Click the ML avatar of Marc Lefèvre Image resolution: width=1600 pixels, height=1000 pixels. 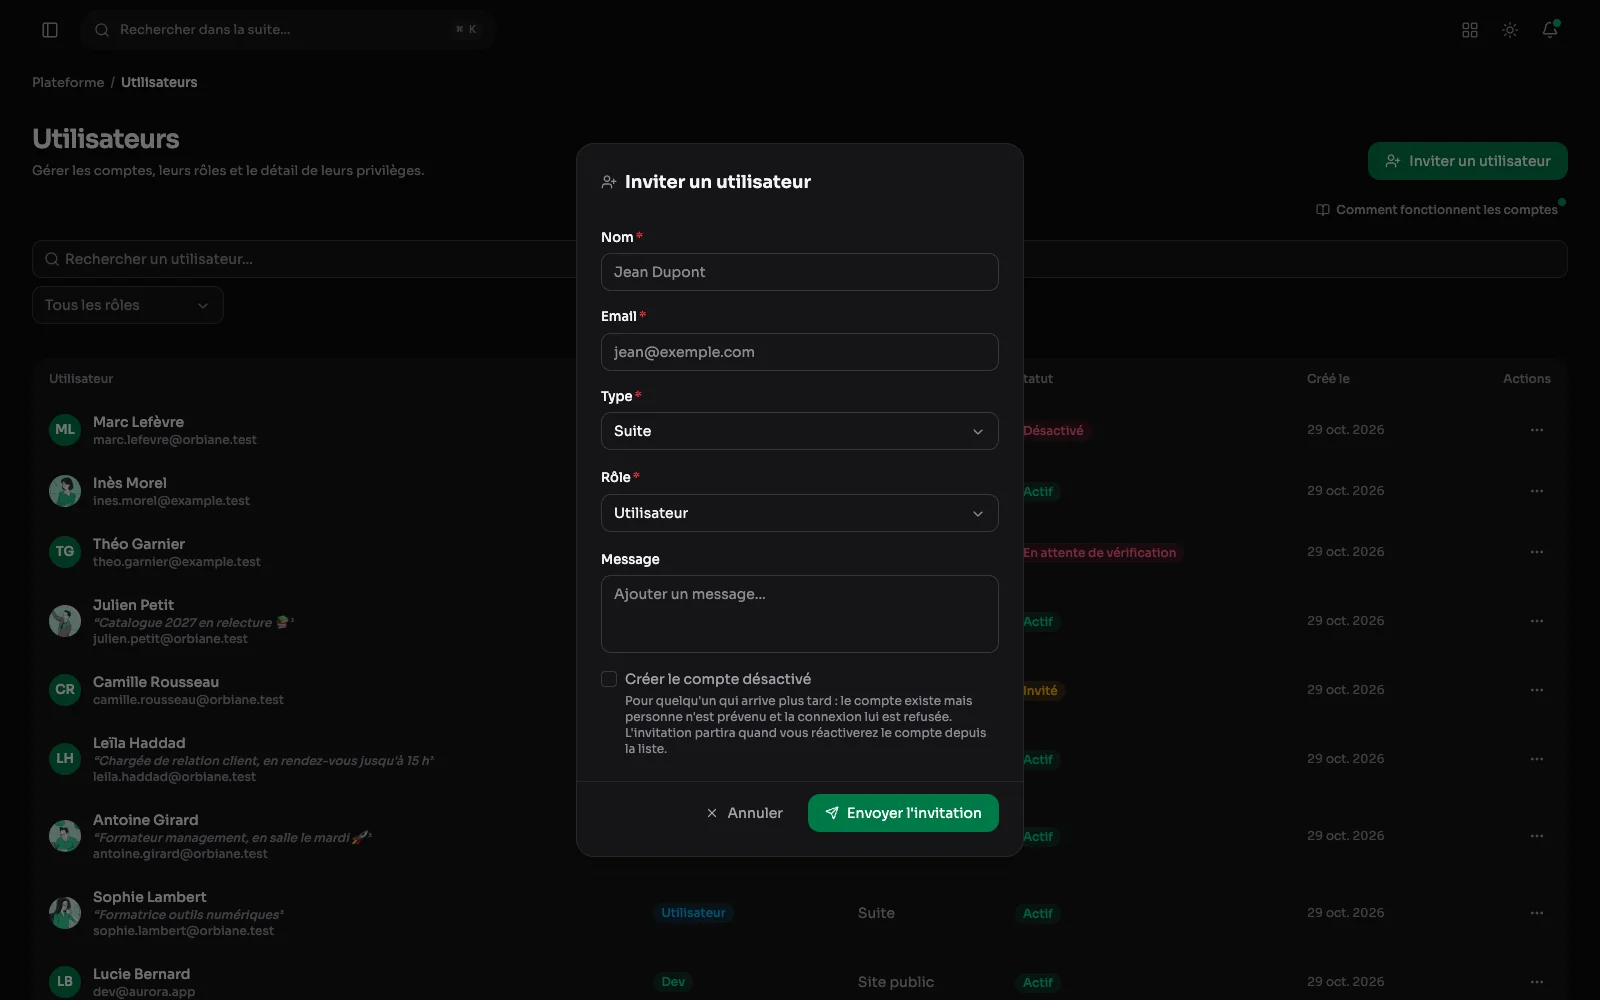click(65, 430)
